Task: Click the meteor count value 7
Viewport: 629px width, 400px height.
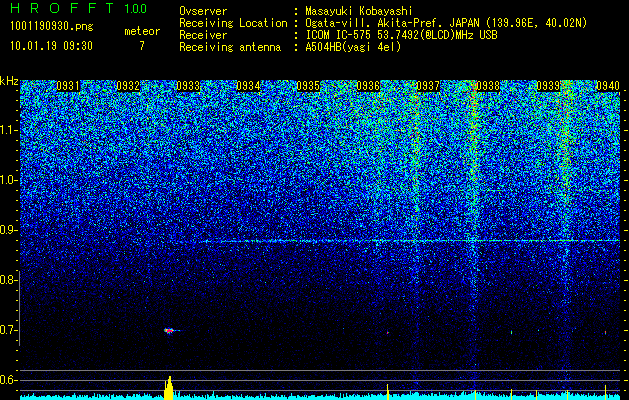Action: click(142, 46)
